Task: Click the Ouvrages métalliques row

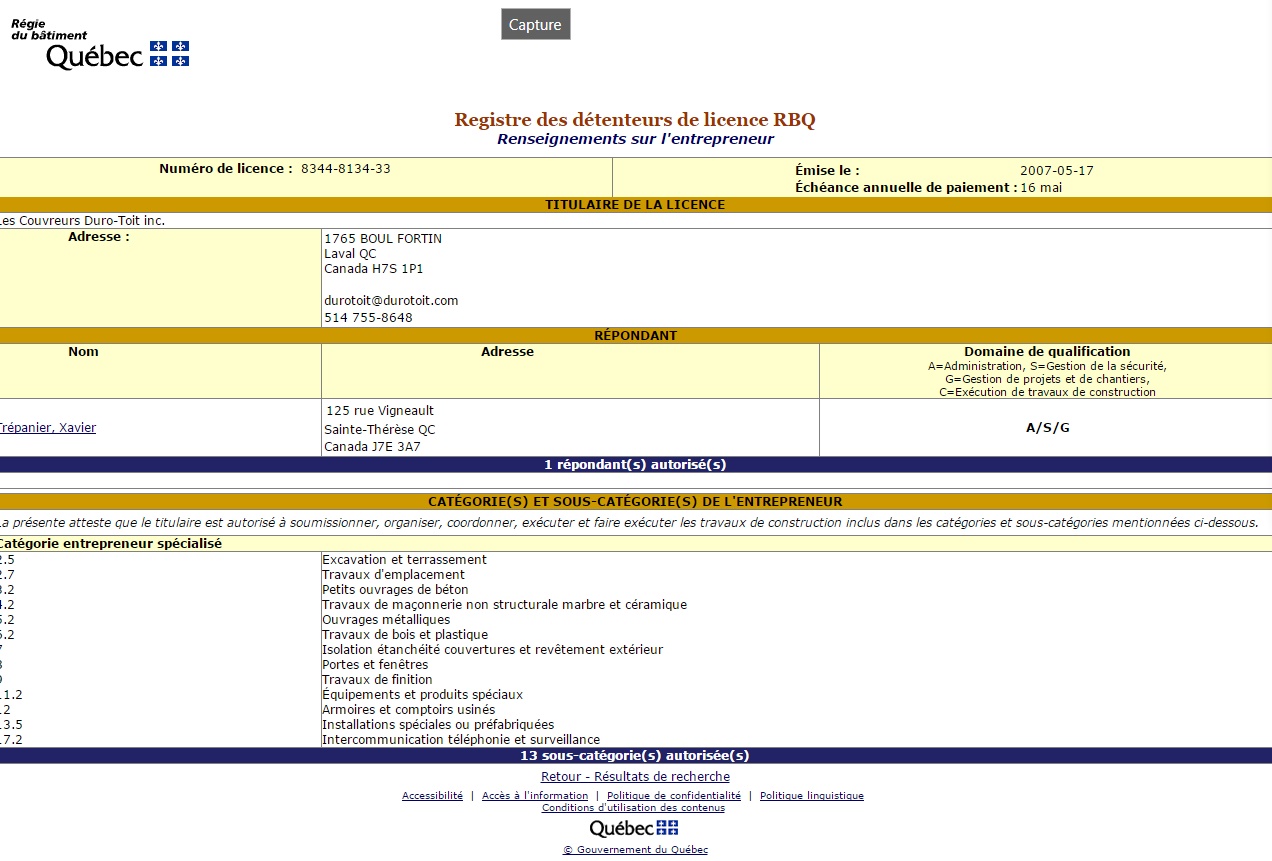Action: [x=636, y=620]
